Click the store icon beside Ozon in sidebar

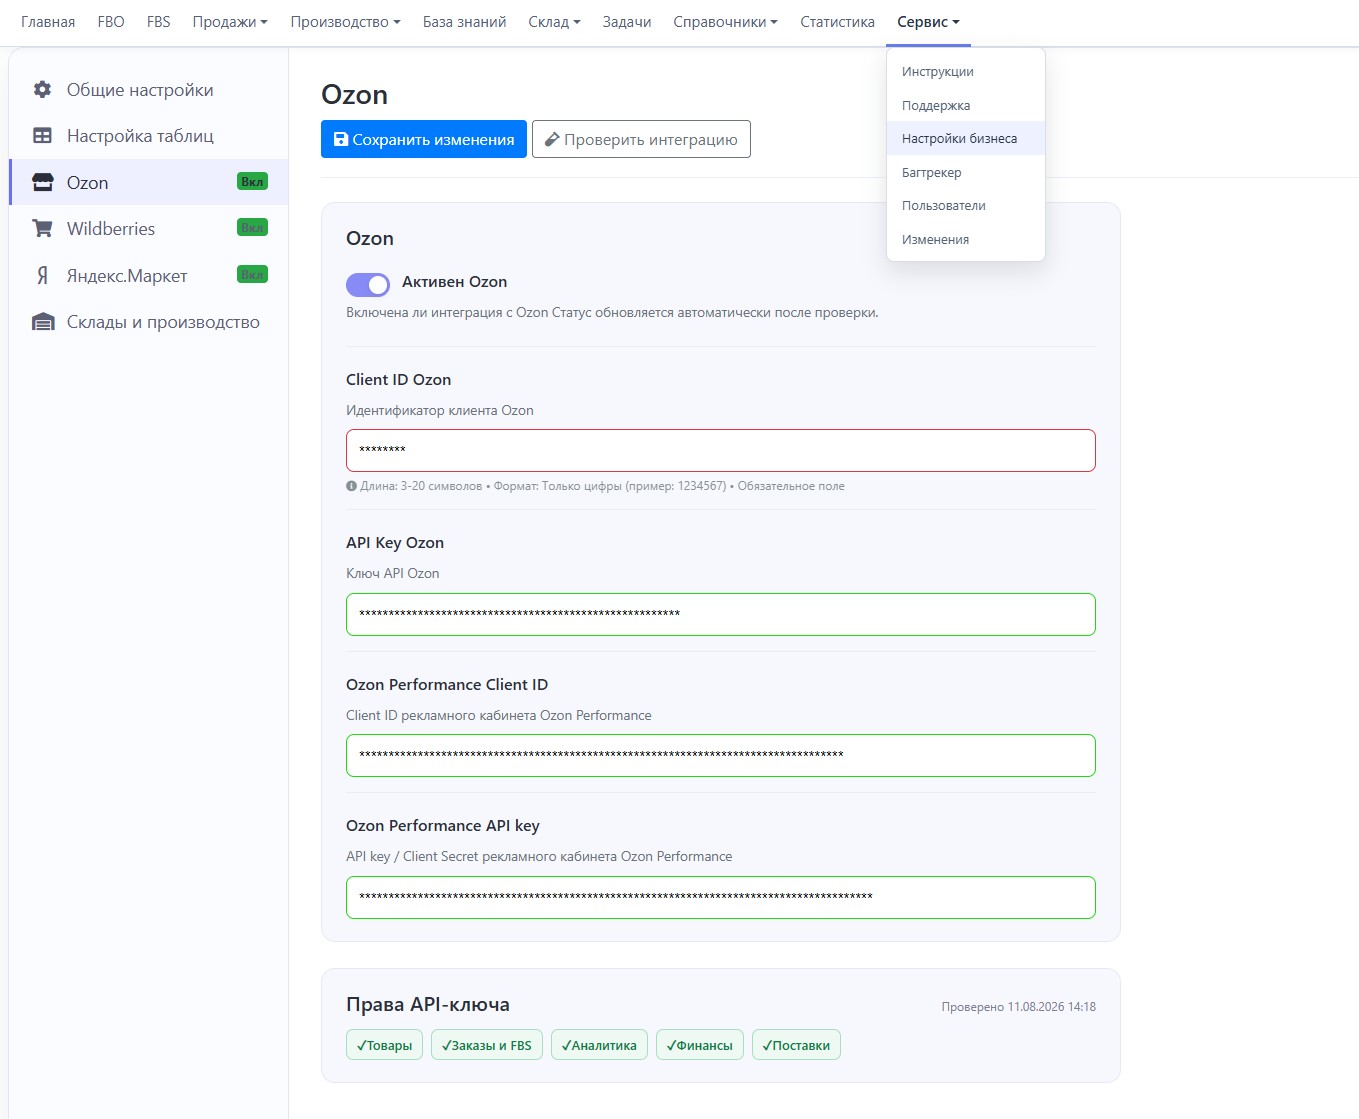(43, 183)
